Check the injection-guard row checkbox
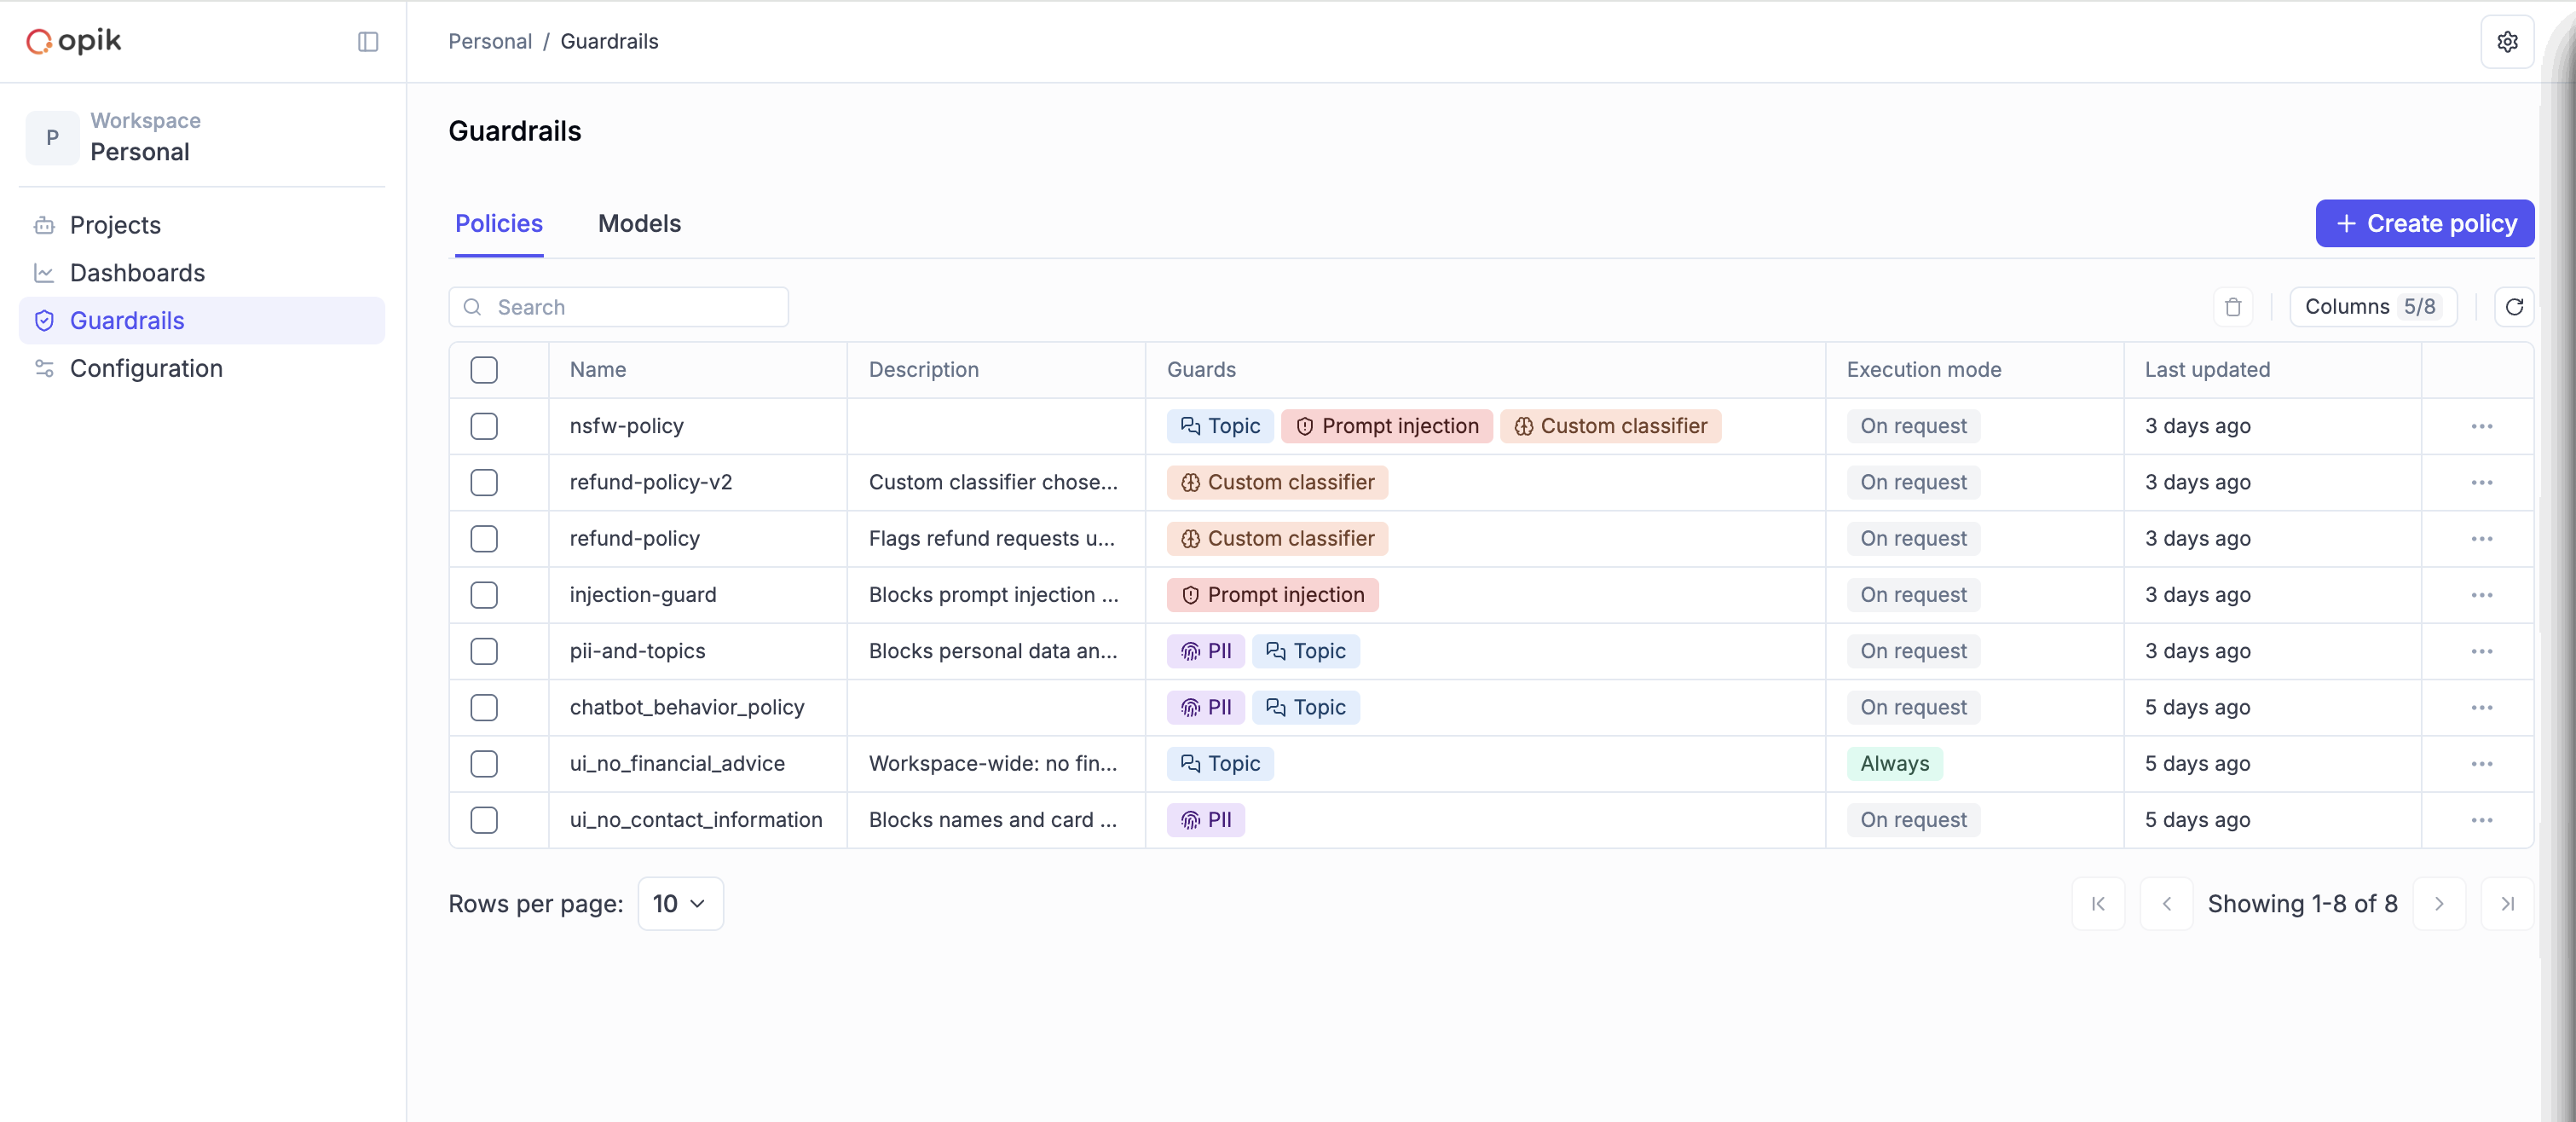 click(484, 595)
